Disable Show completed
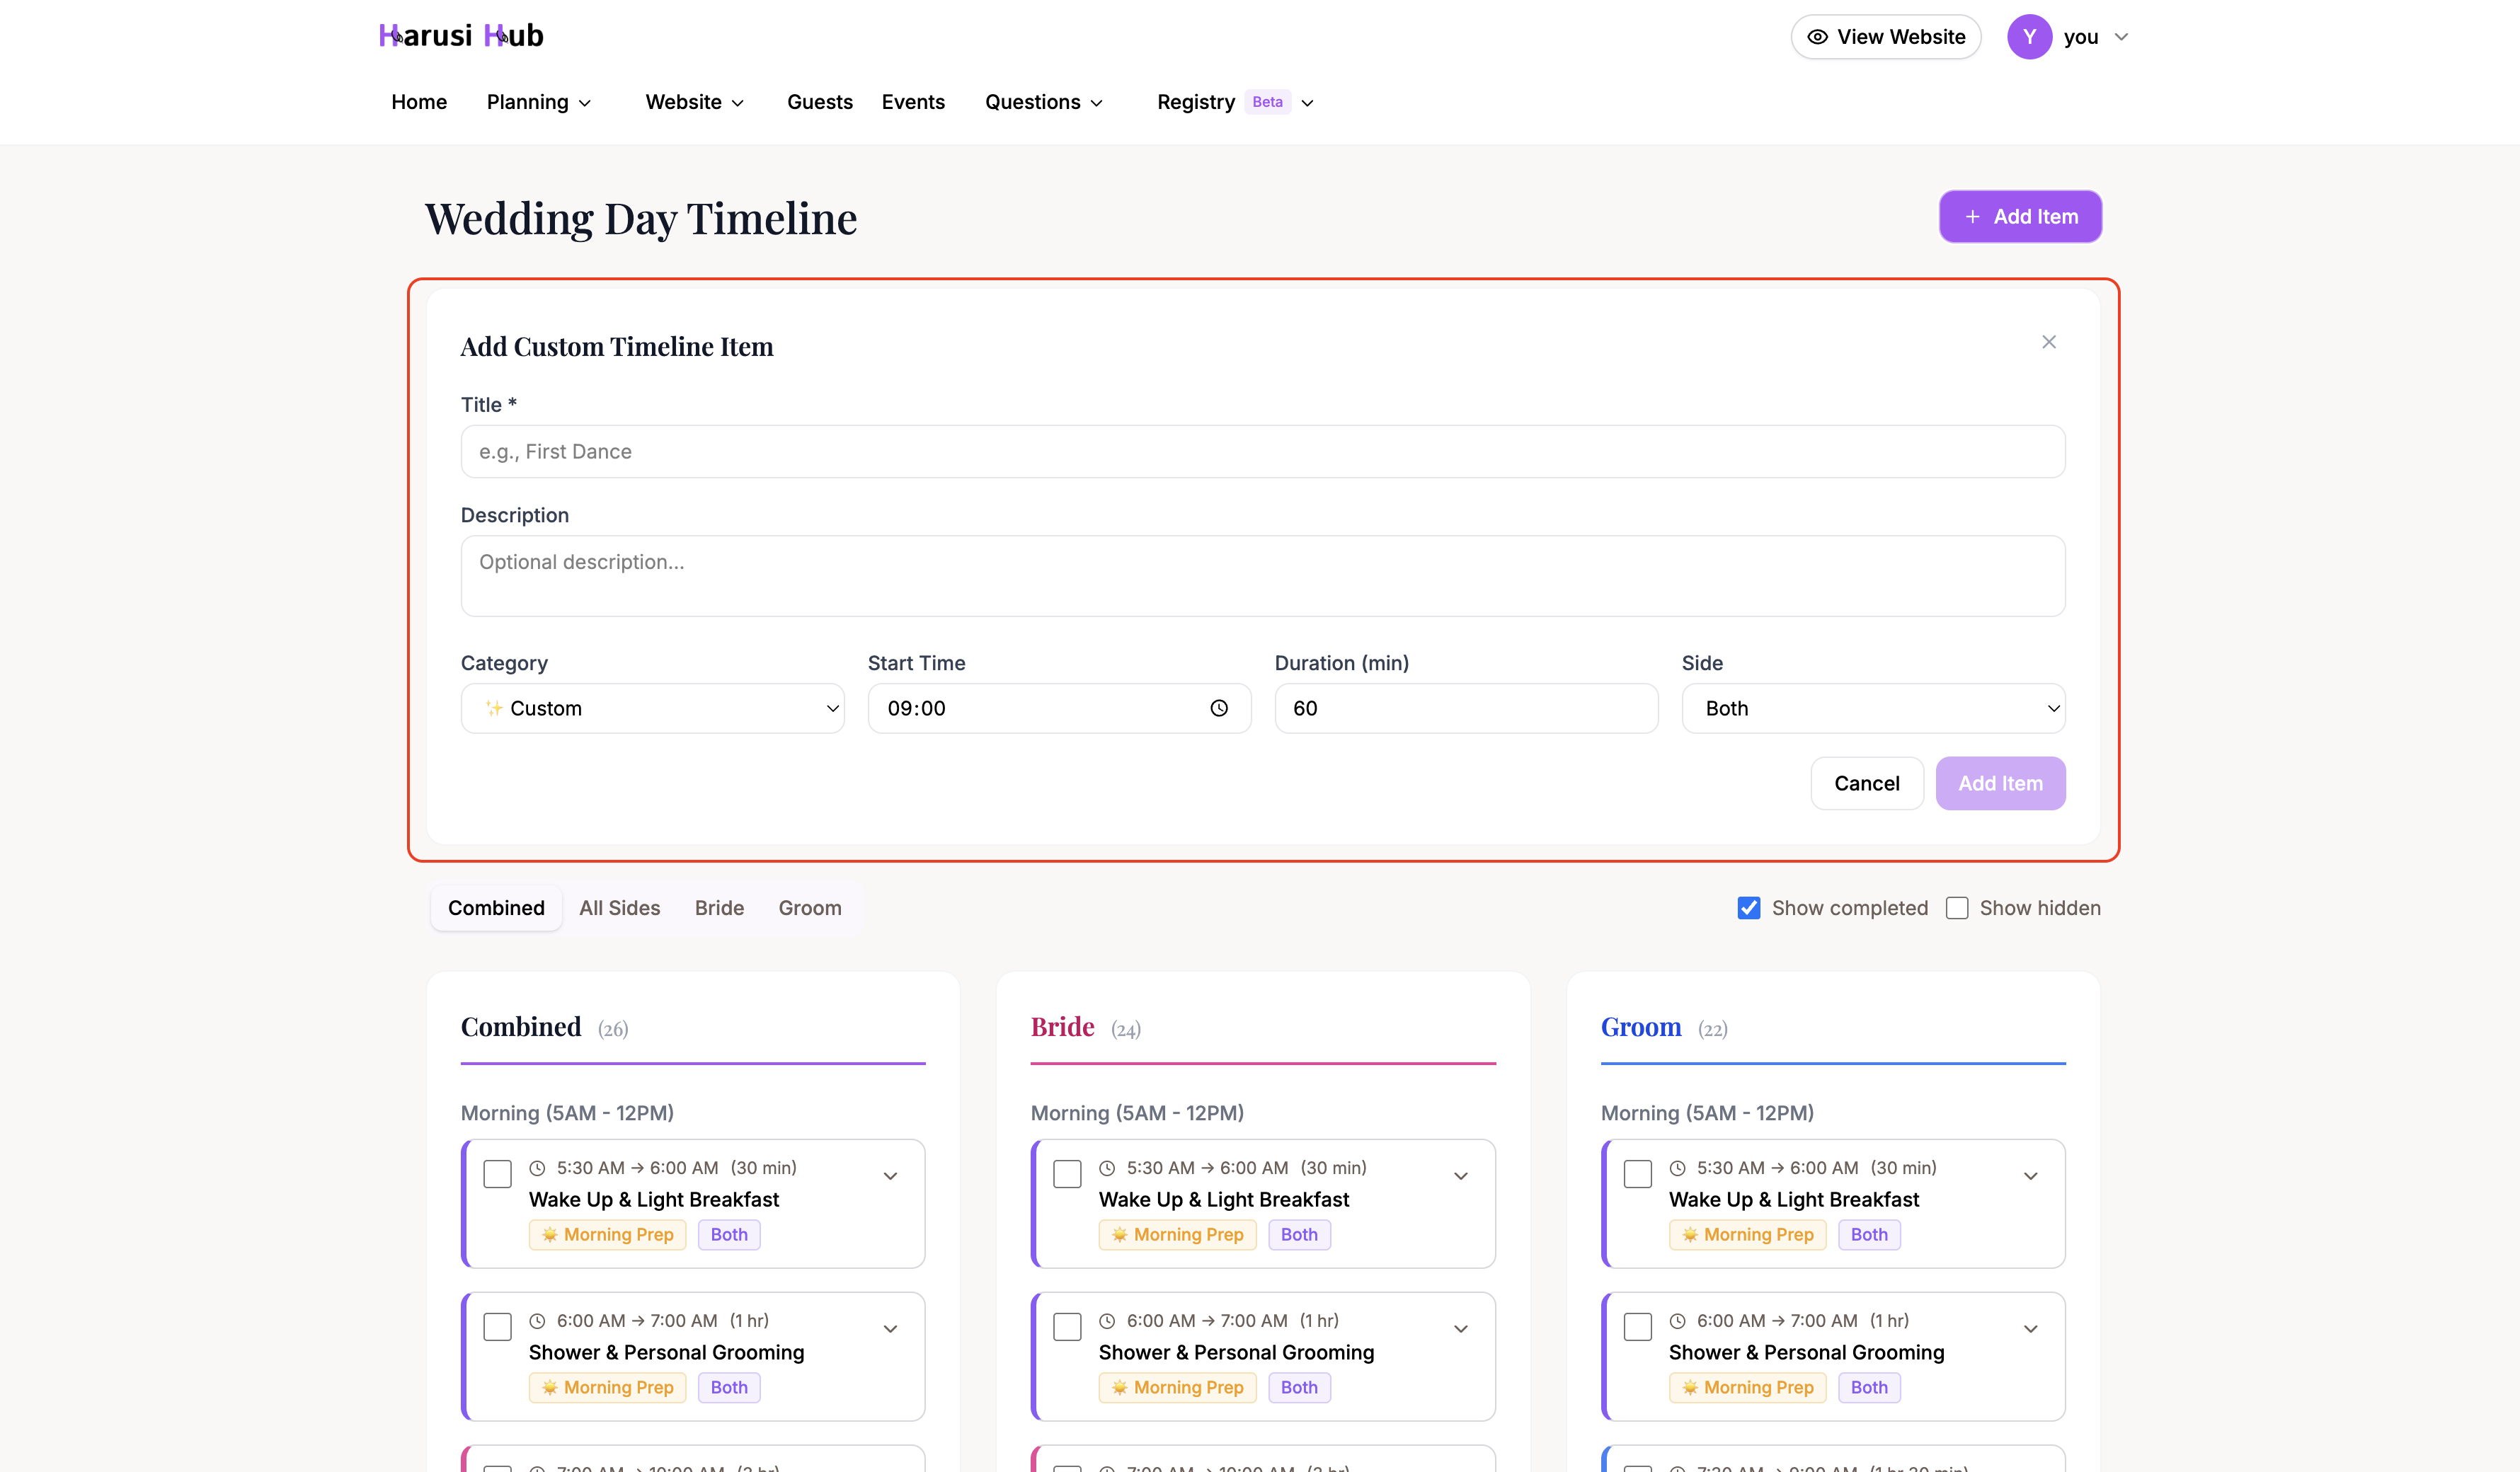The image size is (2520, 1472). (1748, 907)
